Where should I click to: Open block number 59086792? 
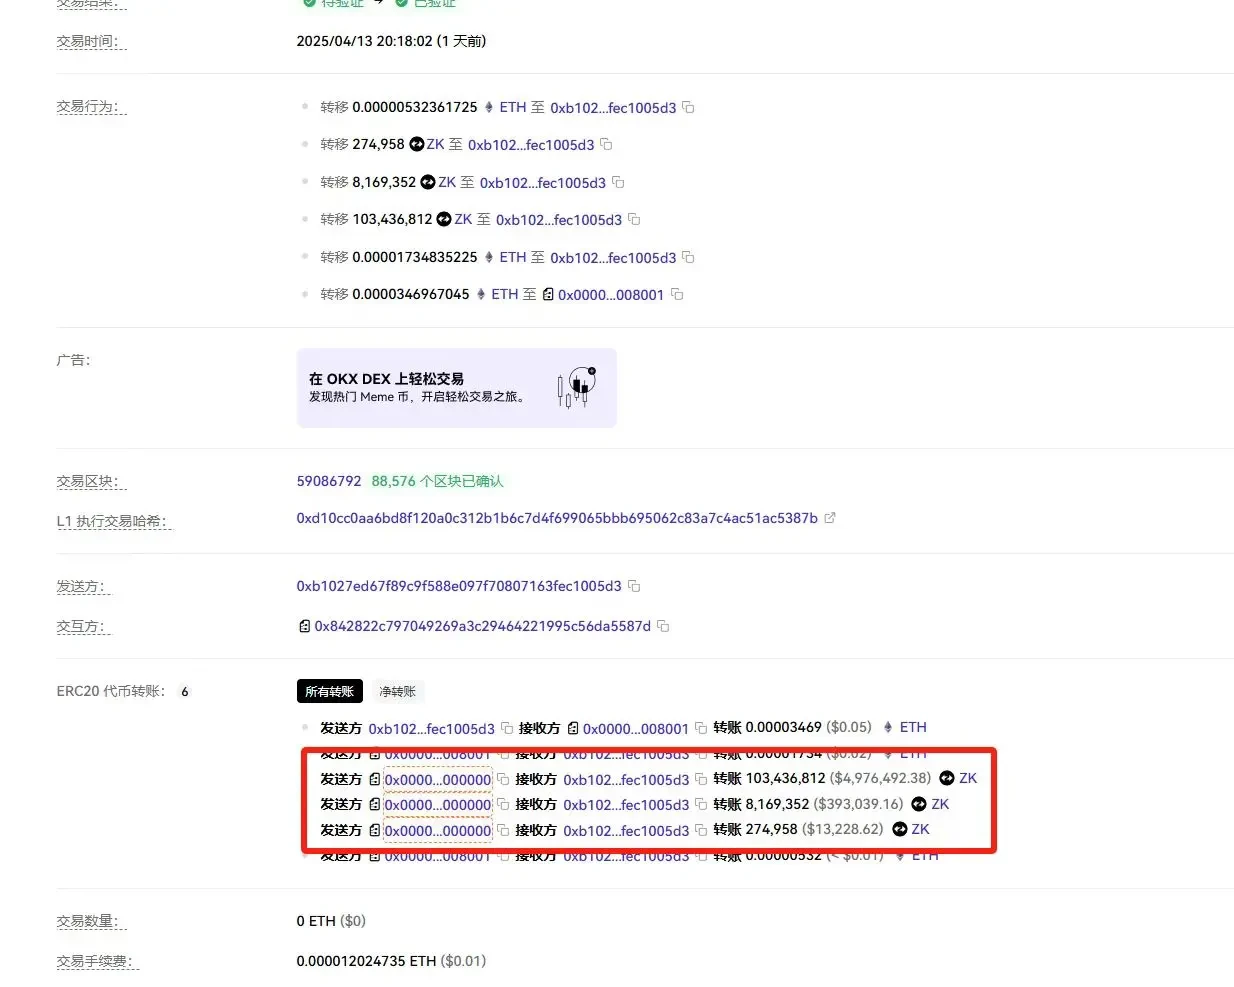pos(329,481)
